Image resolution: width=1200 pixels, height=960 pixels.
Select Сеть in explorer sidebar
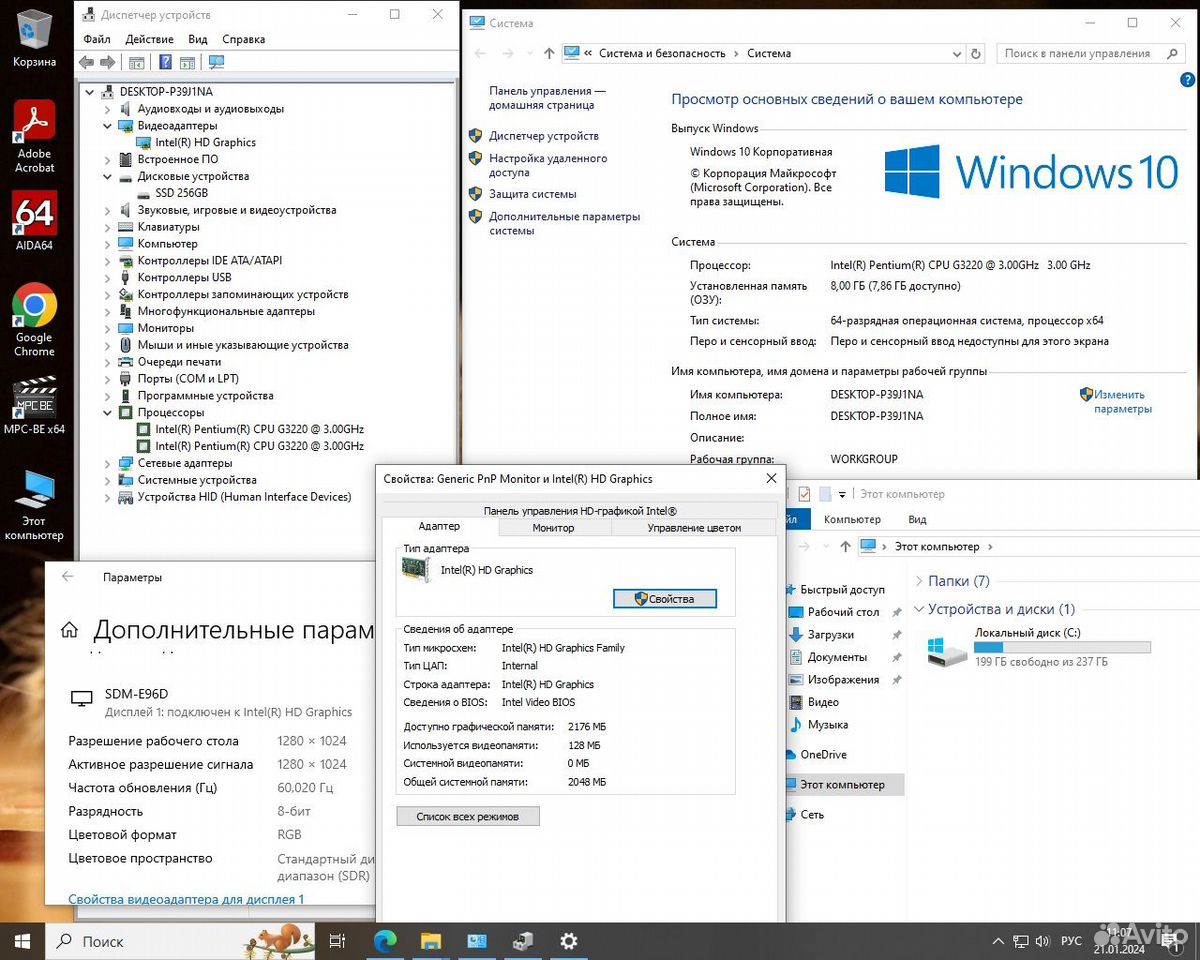(812, 815)
